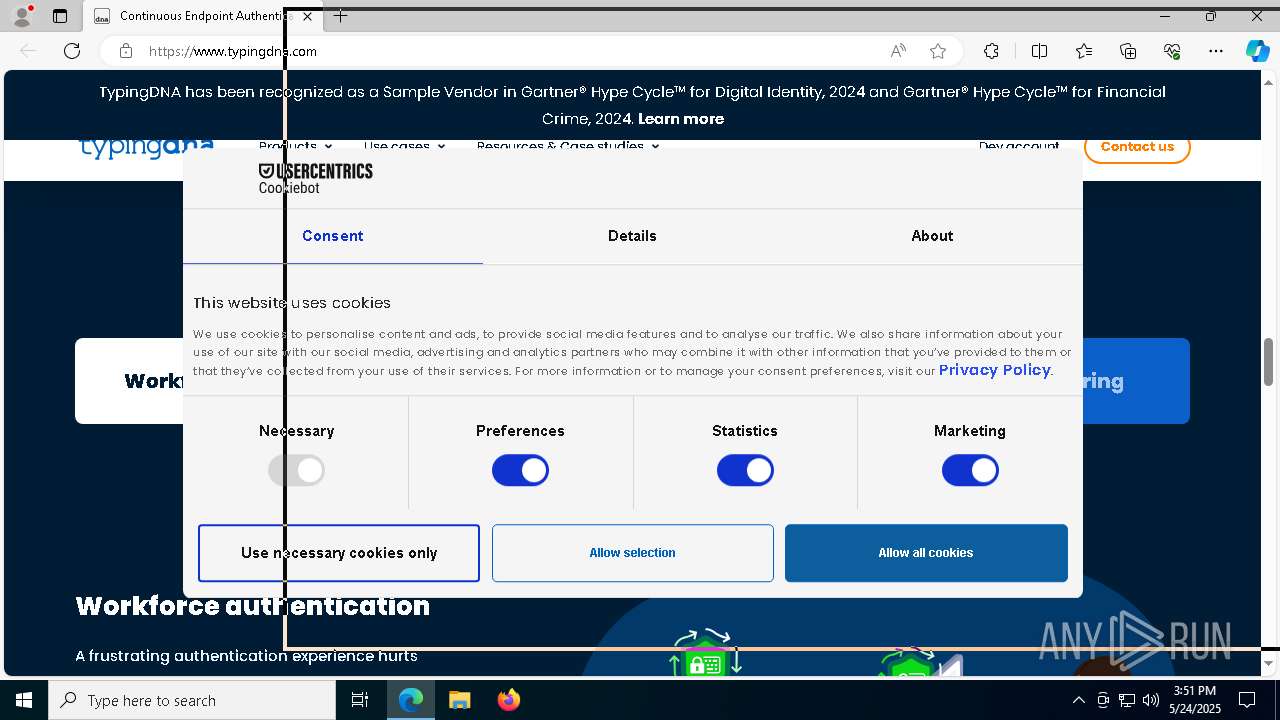Reload the current page

point(72,51)
